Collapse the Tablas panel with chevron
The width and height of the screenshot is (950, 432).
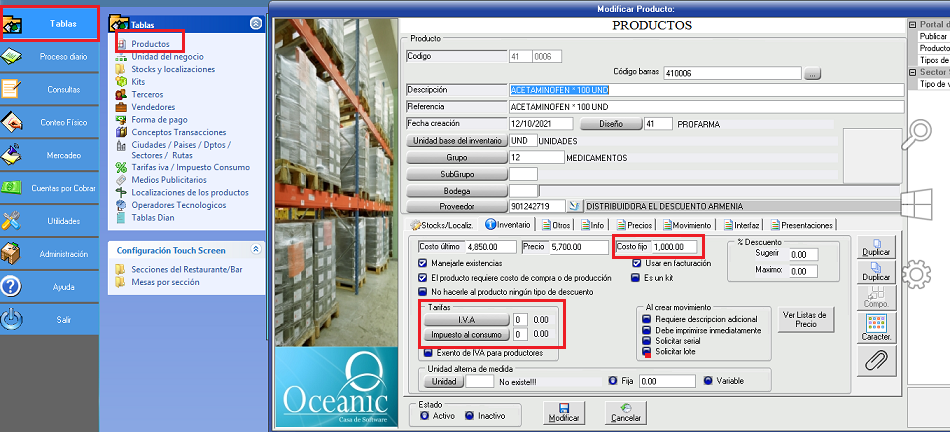tap(255, 22)
